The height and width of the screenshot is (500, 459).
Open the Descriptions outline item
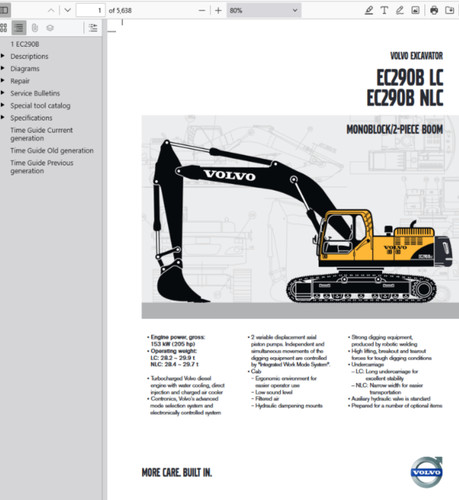[x=29, y=56]
